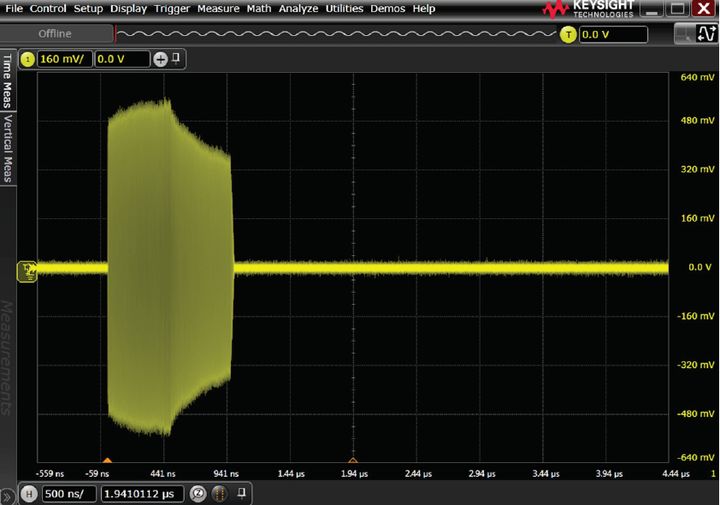The height and width of the screenshot is (505, 720).
Task: Click the grayed acquisition icon beside sweep icon
Action: 684,34
